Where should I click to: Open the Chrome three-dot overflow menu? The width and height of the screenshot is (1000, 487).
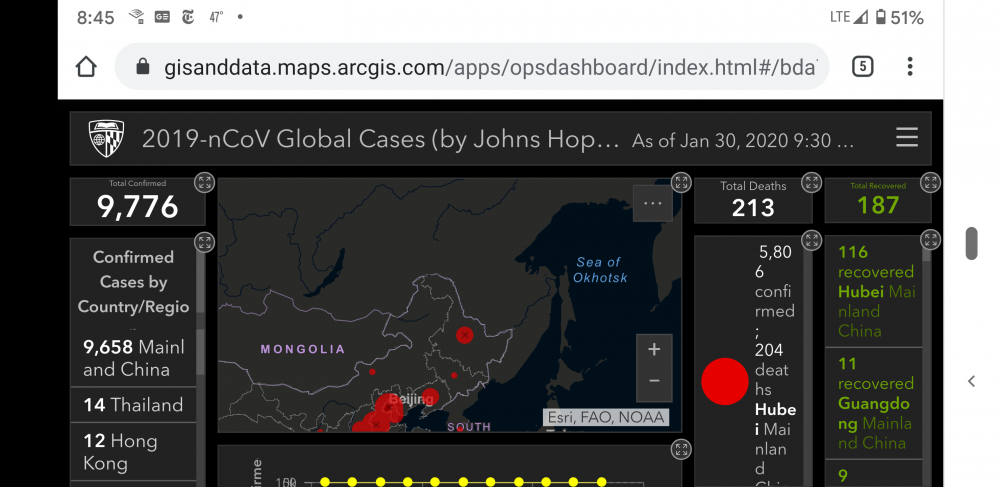click(x=909, y=66)
